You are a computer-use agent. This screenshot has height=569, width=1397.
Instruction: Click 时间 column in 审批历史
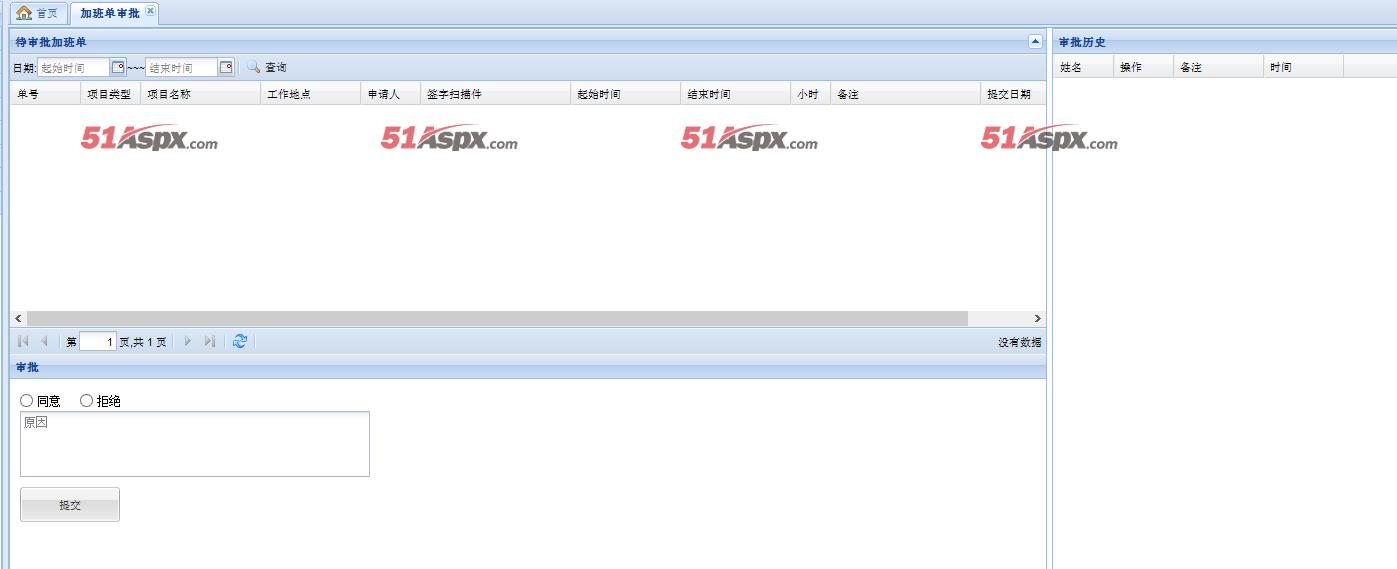(x=1303, y=67)
